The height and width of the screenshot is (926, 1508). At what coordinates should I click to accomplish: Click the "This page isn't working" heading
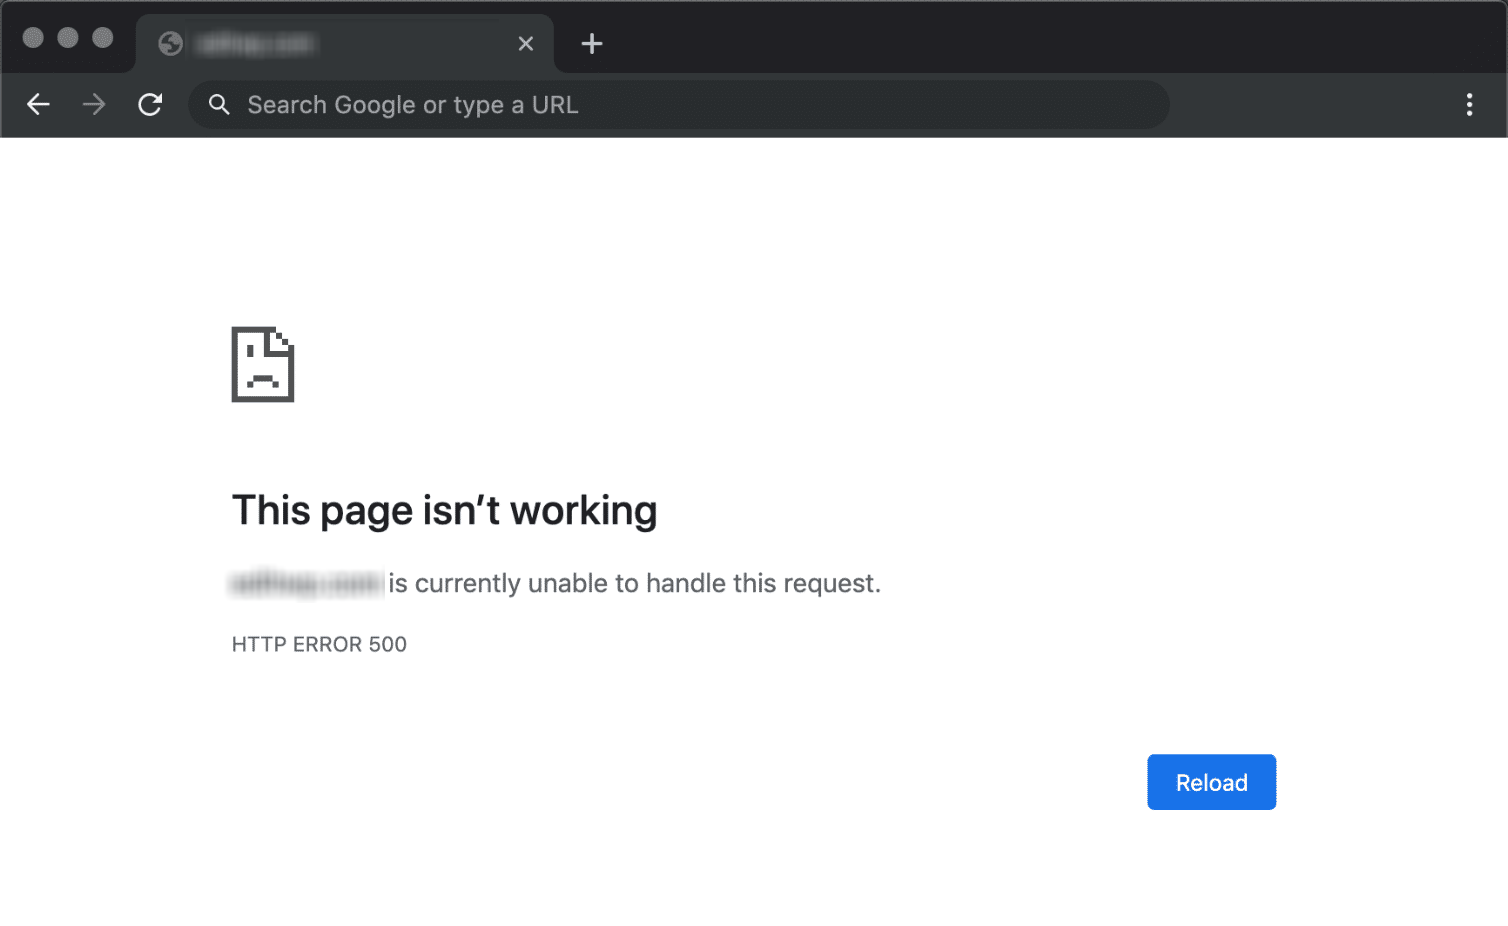(444, 510)
